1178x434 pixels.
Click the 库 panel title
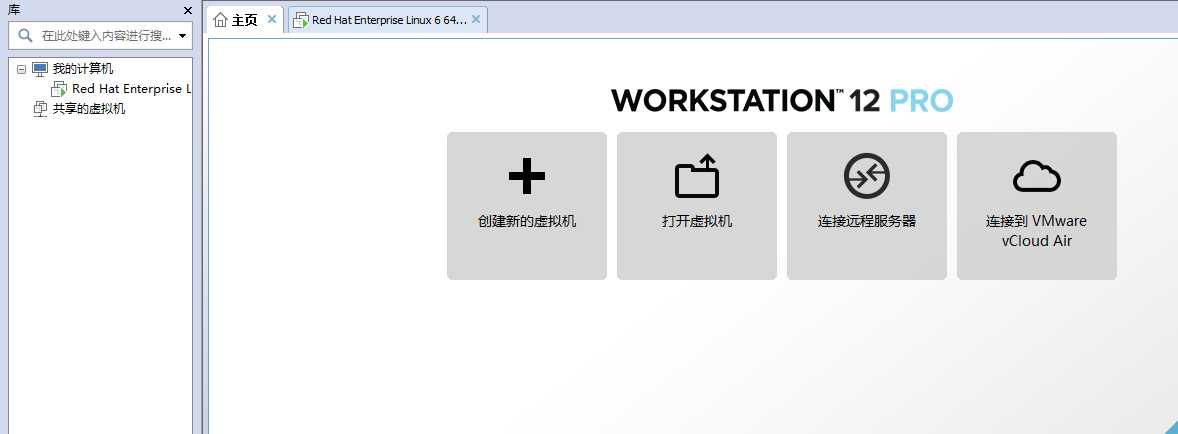pos(14,10)
